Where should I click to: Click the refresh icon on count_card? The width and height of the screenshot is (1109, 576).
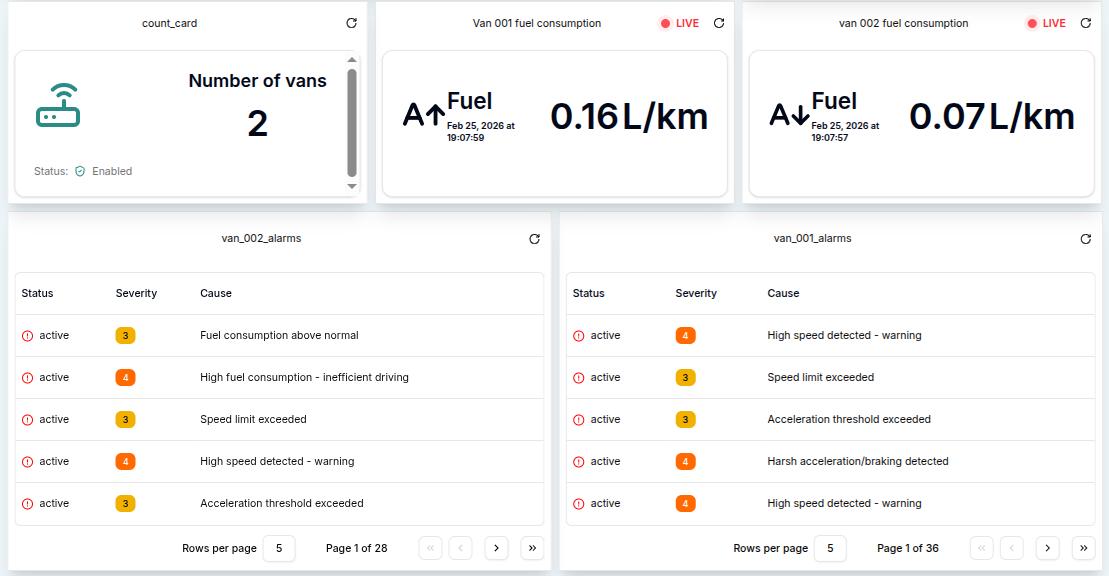351,23
